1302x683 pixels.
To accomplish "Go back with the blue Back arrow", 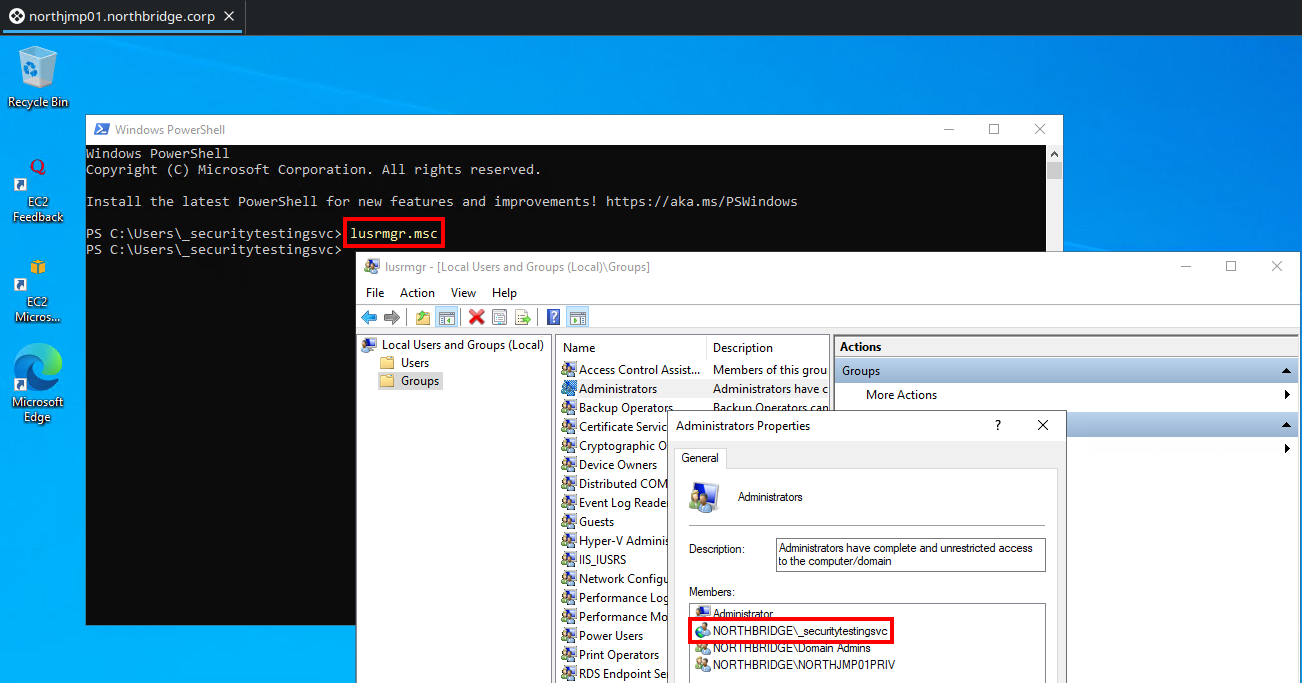I will click(369, 317).
